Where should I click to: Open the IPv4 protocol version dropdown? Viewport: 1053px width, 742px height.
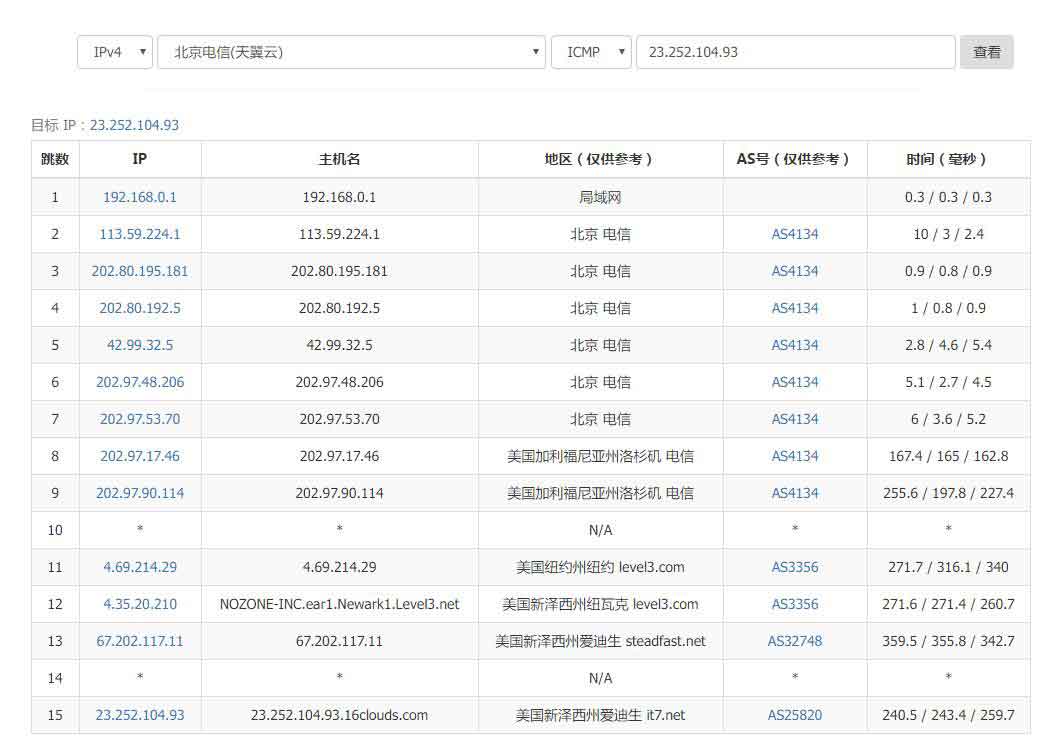115,52
